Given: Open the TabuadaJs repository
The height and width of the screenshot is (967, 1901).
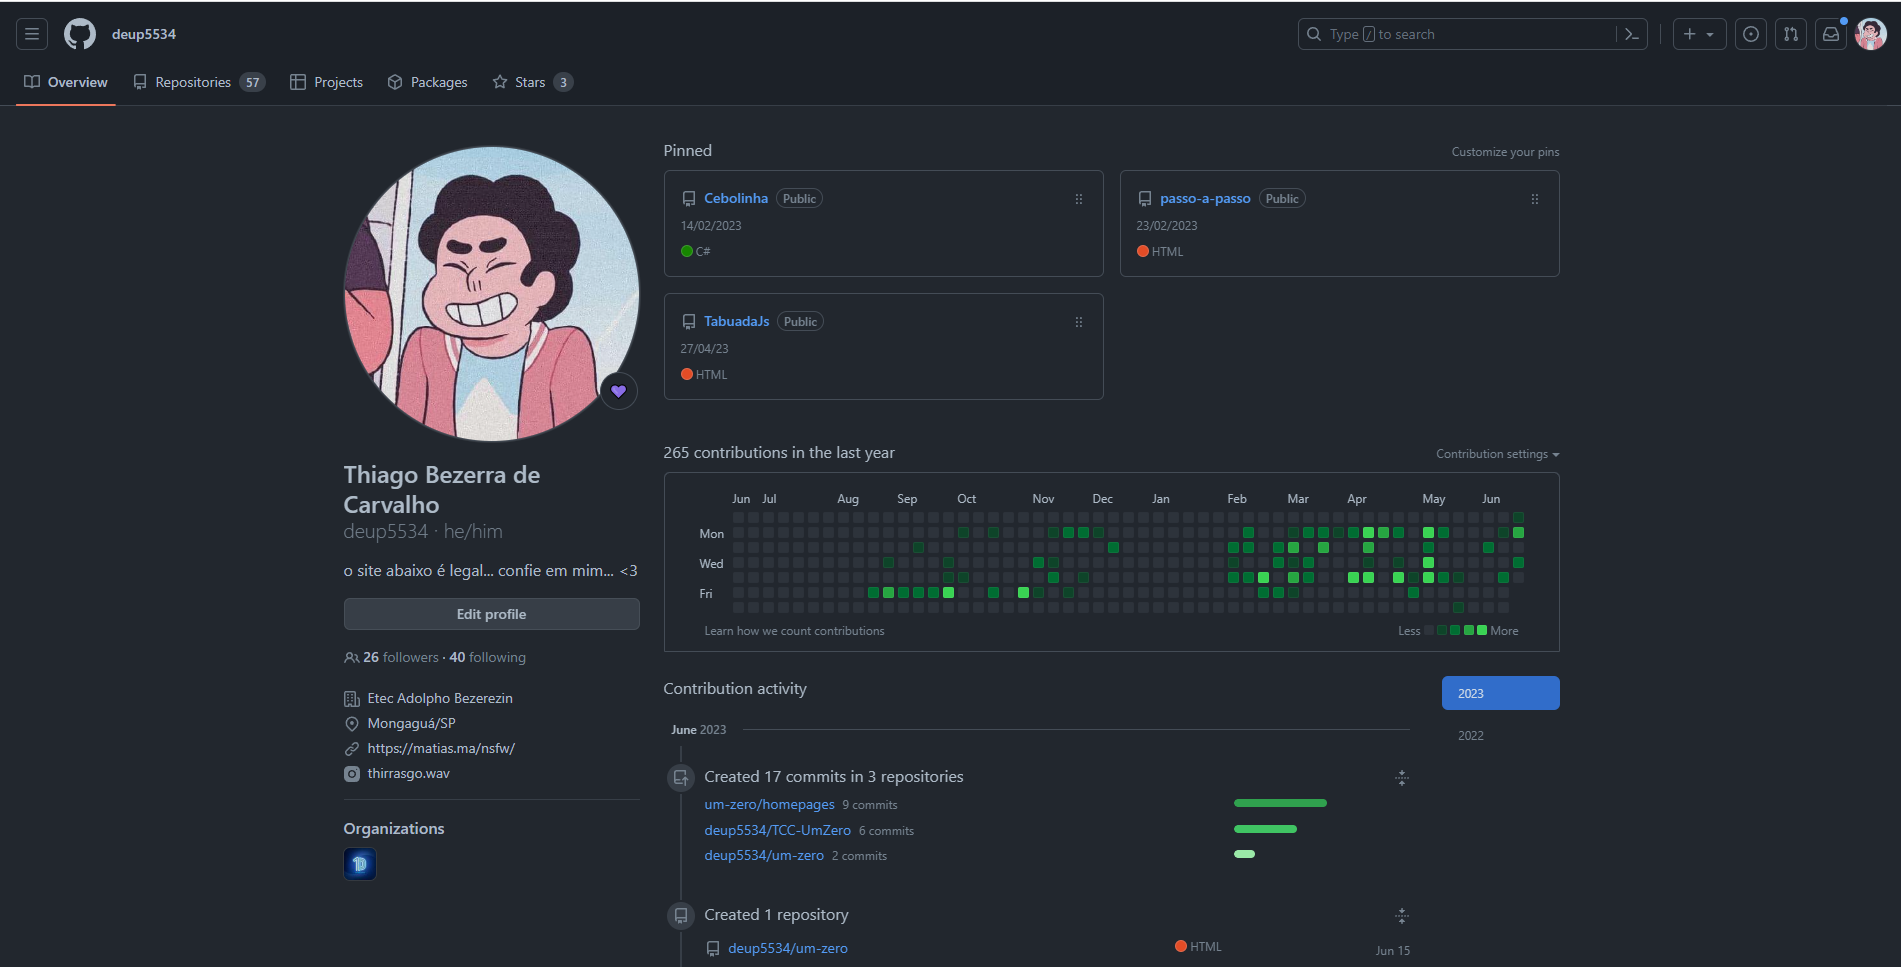Looking at the screenshot, I should point(737,321).
